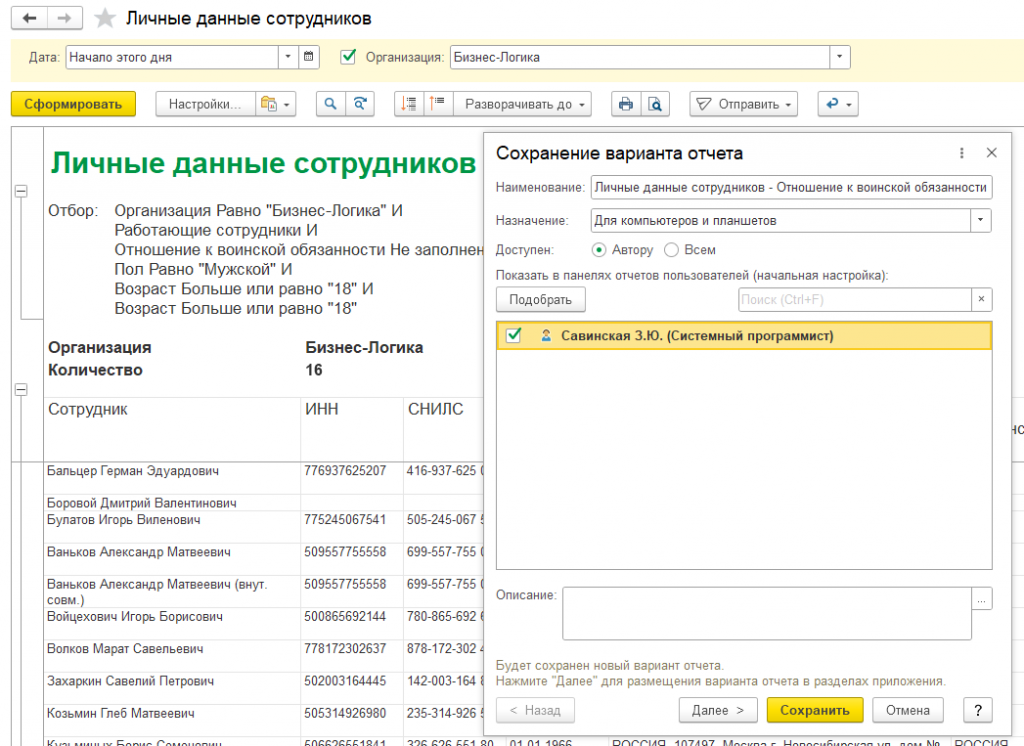Image resolution: width=1024 pixels, height=746 pixels.
Task: Open the Отправить dropdown menu
Action: [743, 104]
